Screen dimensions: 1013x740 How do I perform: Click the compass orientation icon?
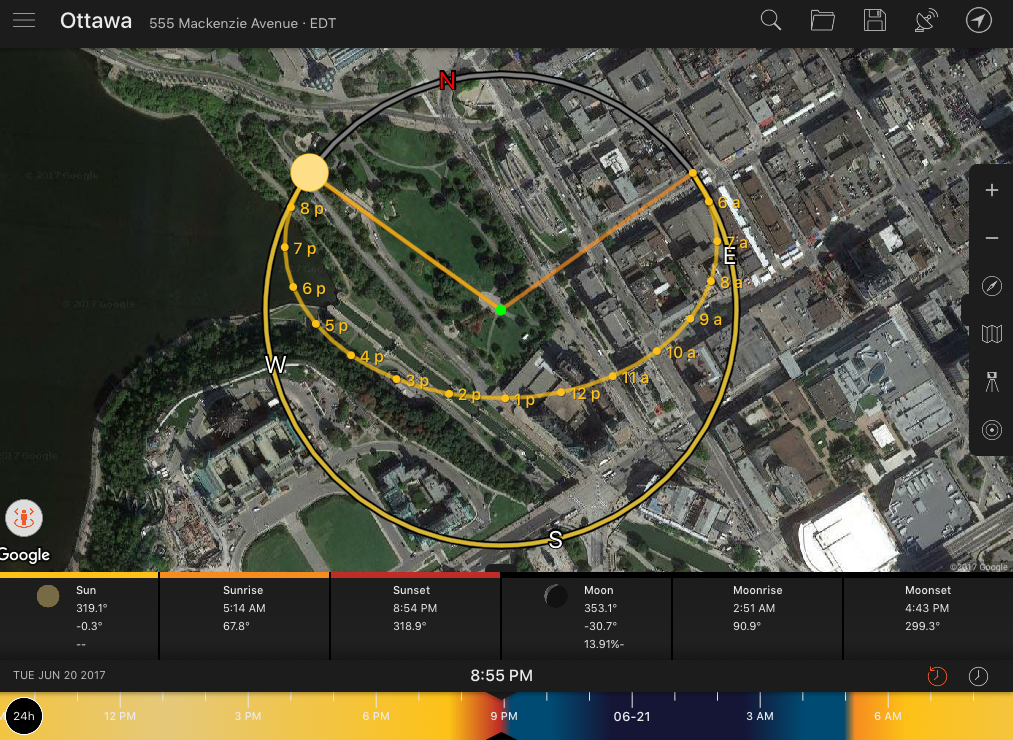(x=992, y=287)
